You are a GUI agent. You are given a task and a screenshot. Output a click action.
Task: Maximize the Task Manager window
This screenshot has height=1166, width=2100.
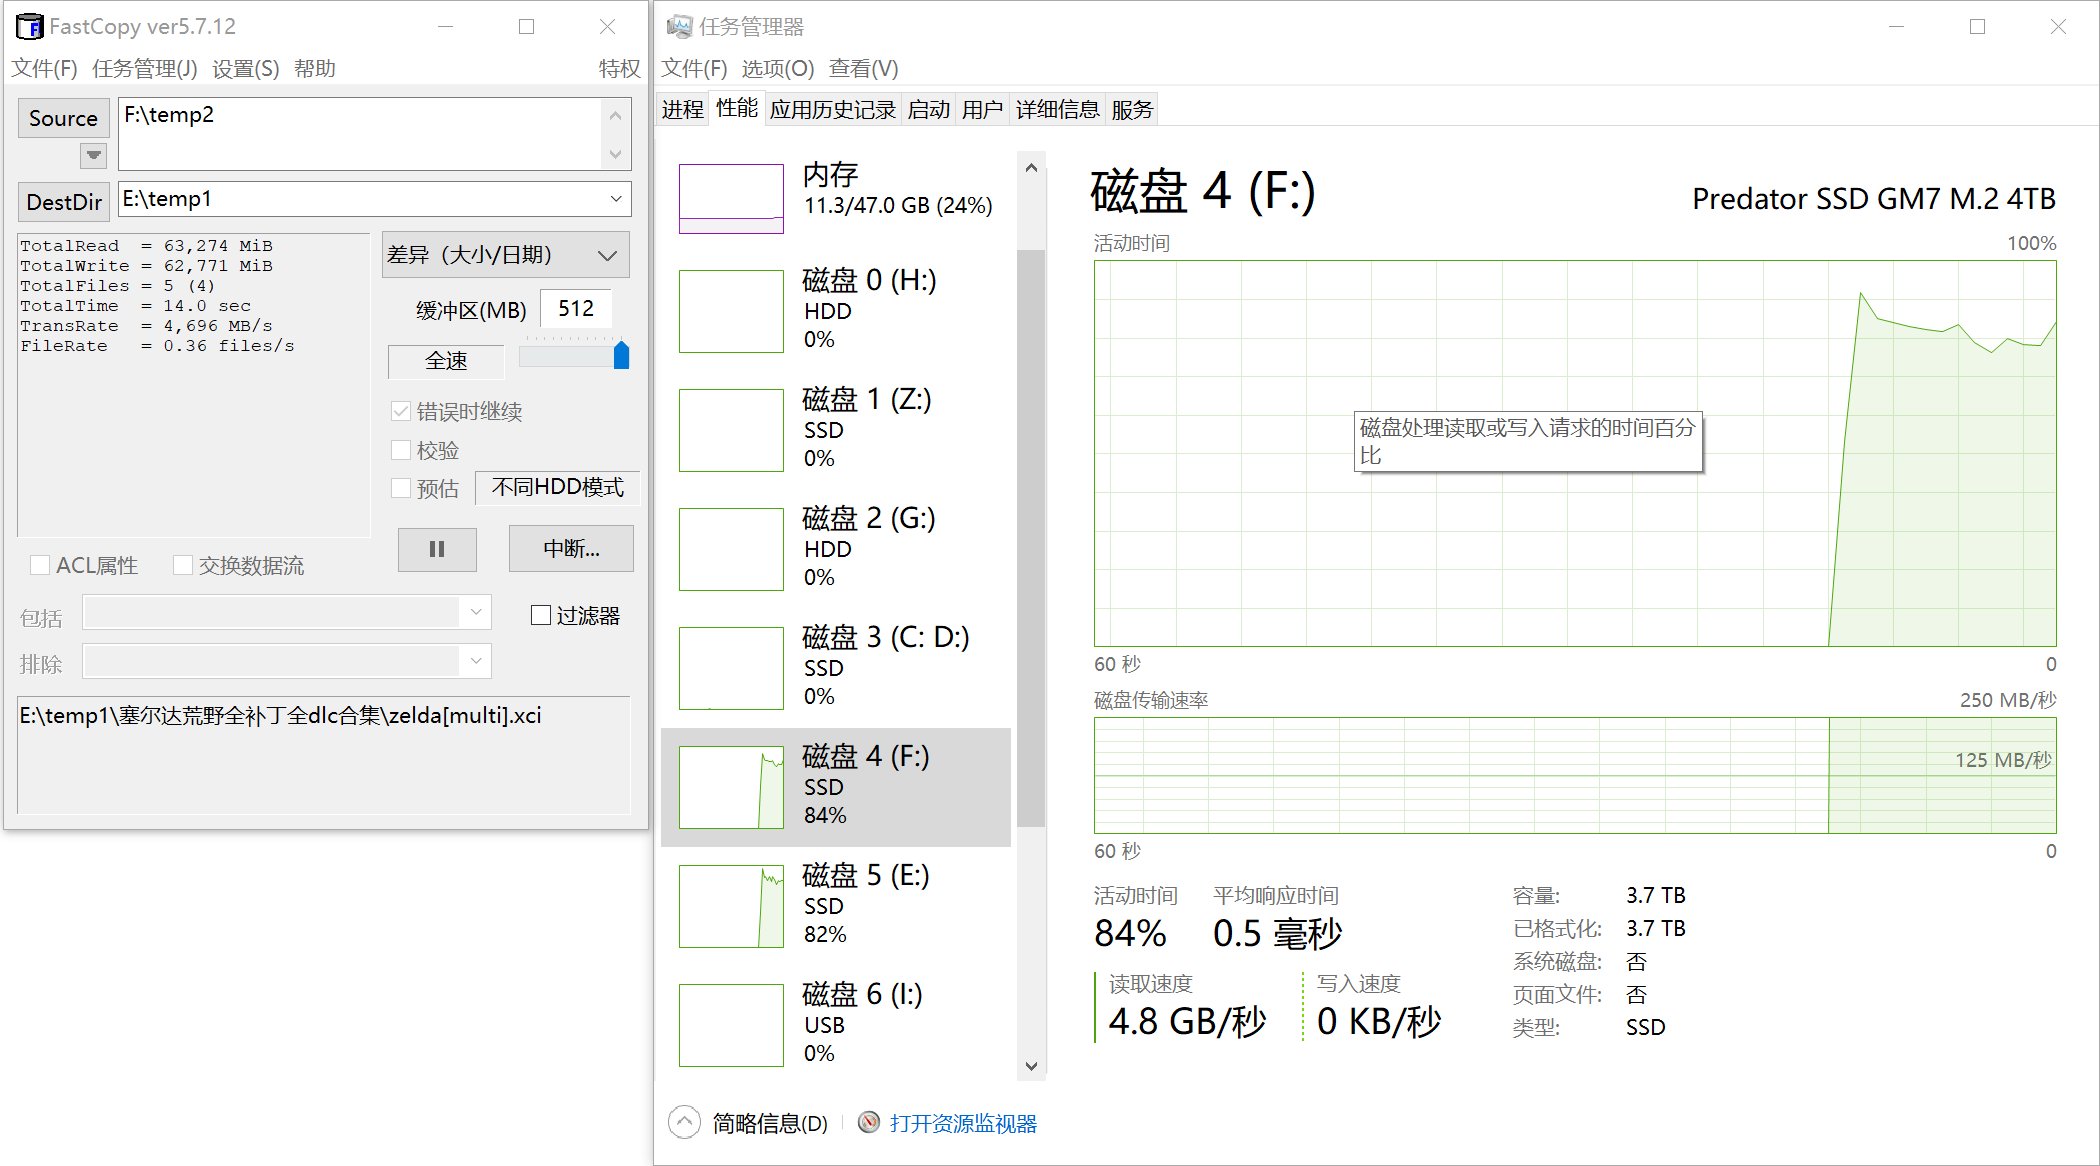tap(1977, 27)
